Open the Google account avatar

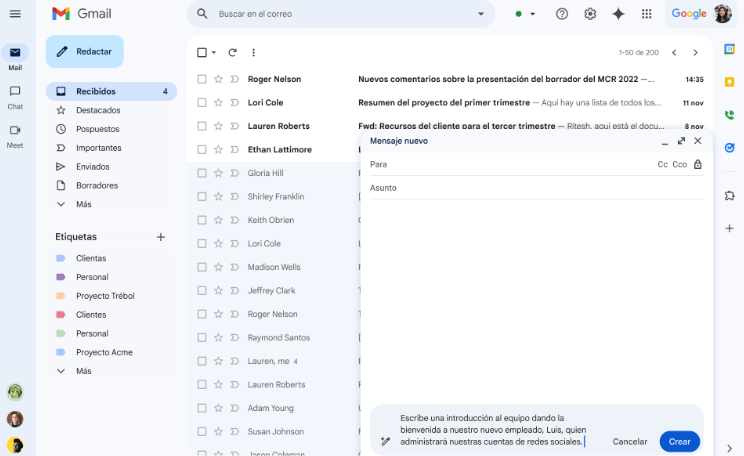pyautogui.click(x=723, y=14)
